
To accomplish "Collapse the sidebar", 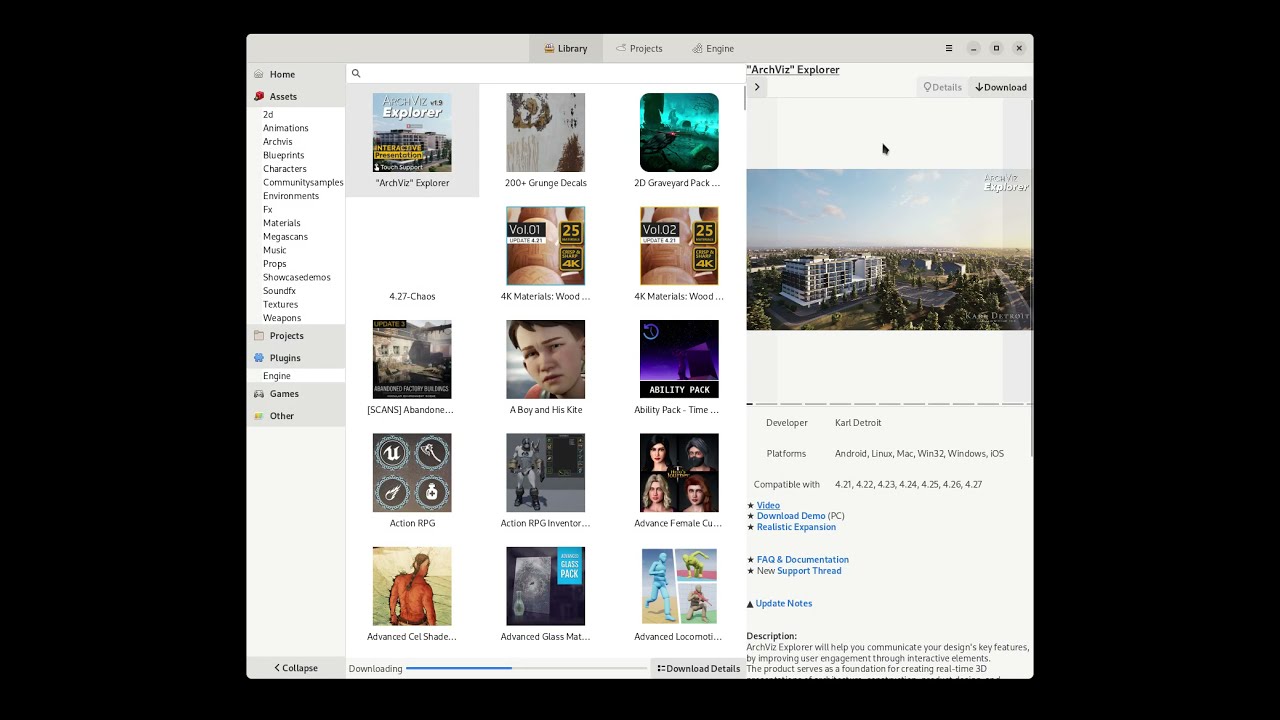I will pos(296,668).
